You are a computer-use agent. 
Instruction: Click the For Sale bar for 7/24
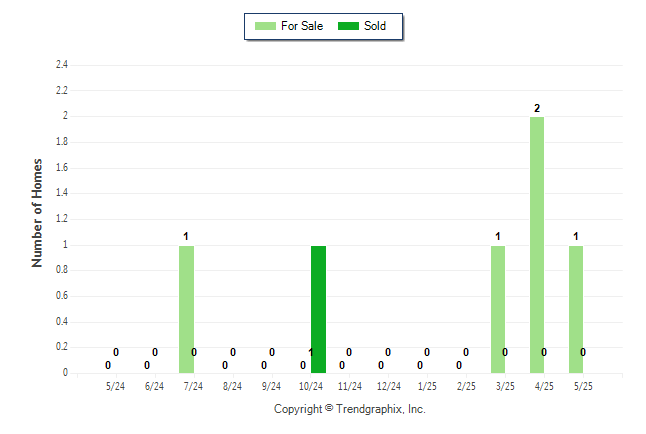186,310
